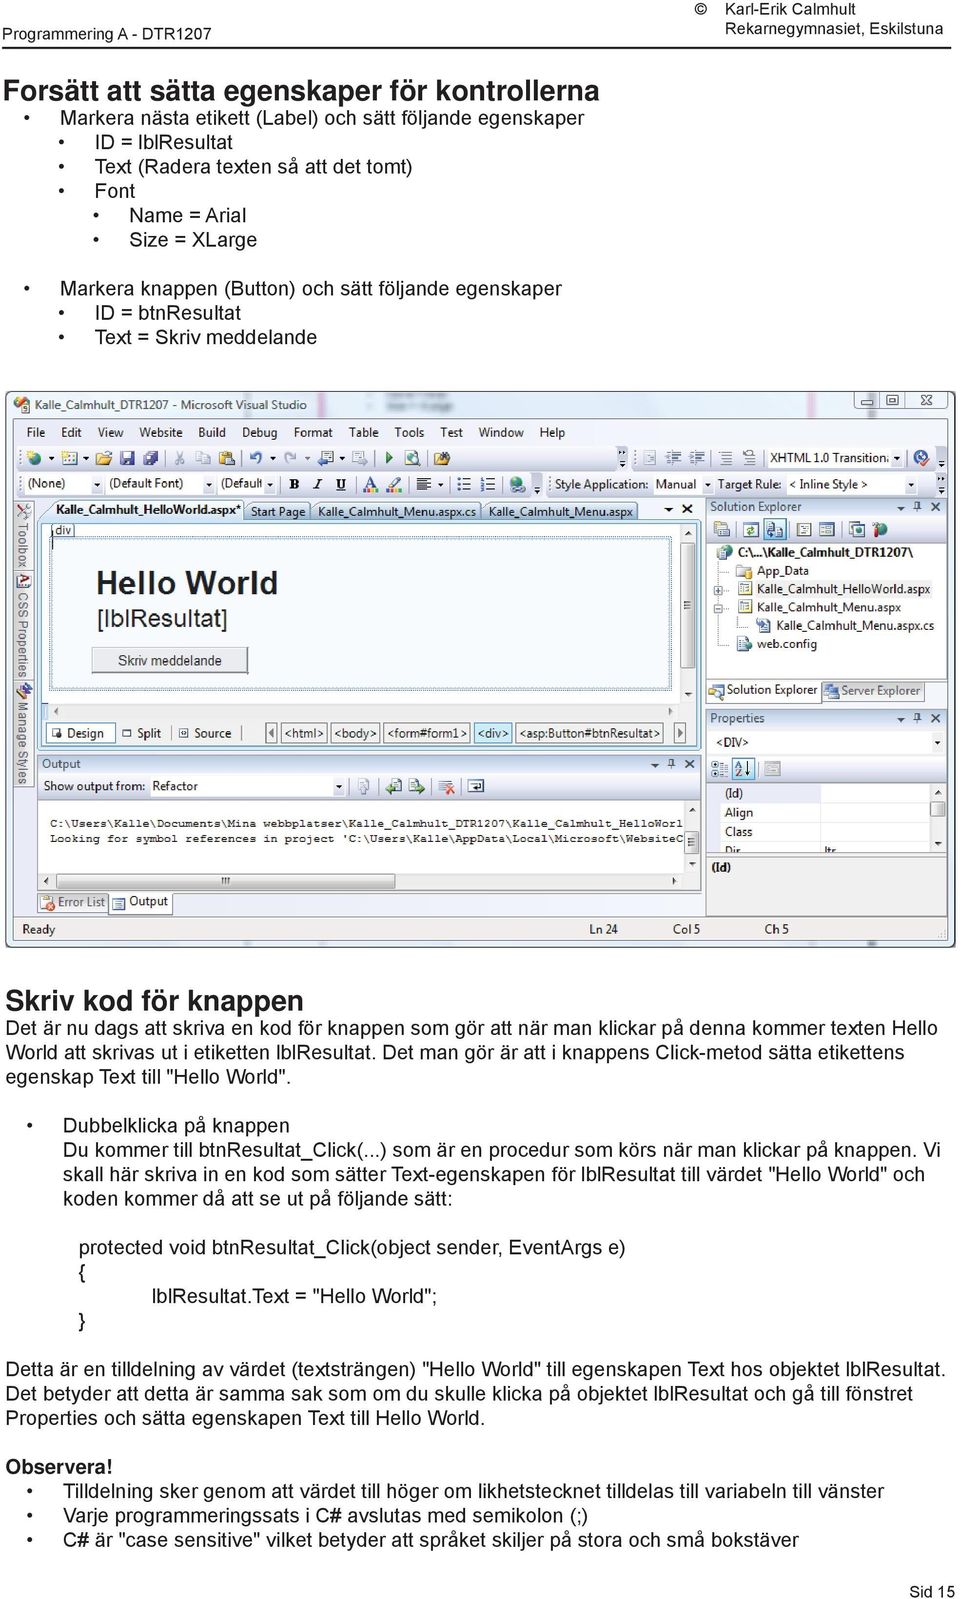Switch to the Server Explorer tab

872,690
